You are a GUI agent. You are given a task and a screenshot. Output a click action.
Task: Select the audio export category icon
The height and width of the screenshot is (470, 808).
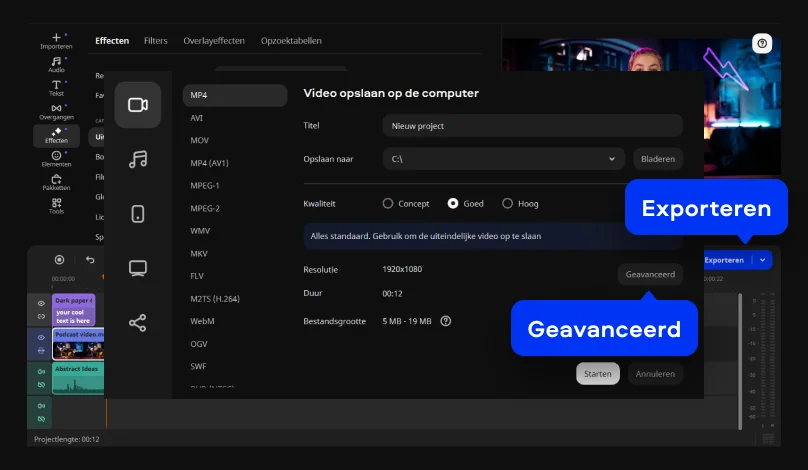pyautogui.click(x=137, y=159)
